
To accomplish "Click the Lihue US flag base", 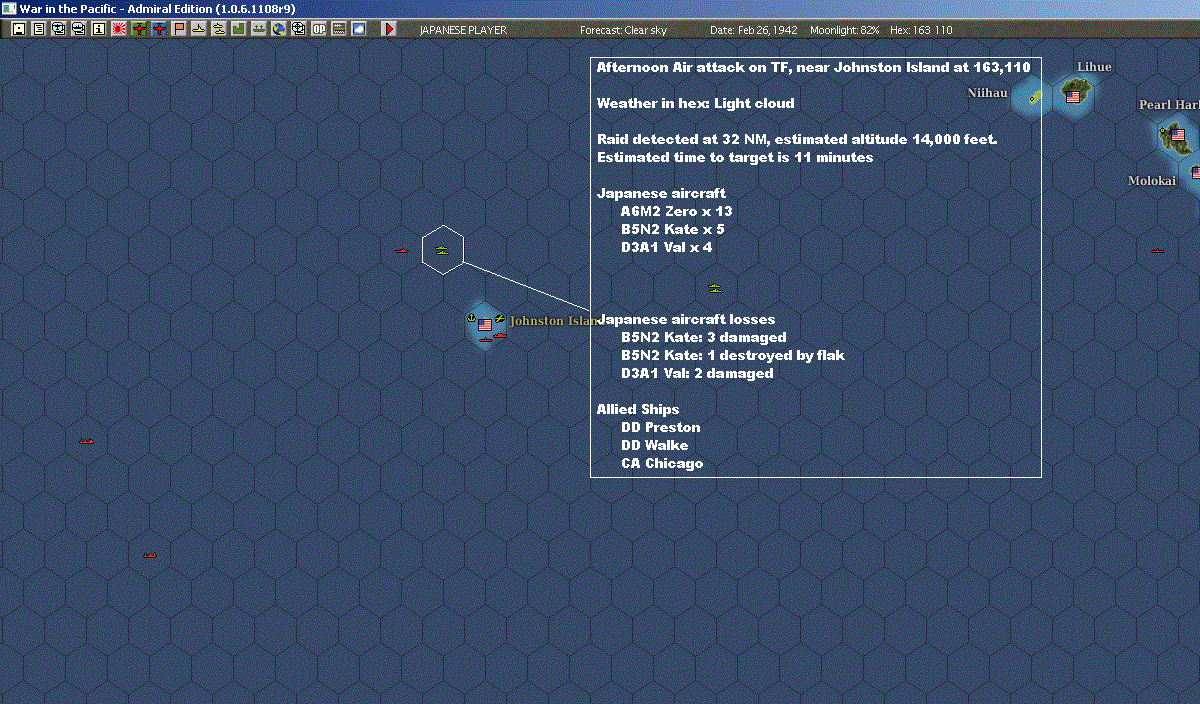I will (1074, 97).
